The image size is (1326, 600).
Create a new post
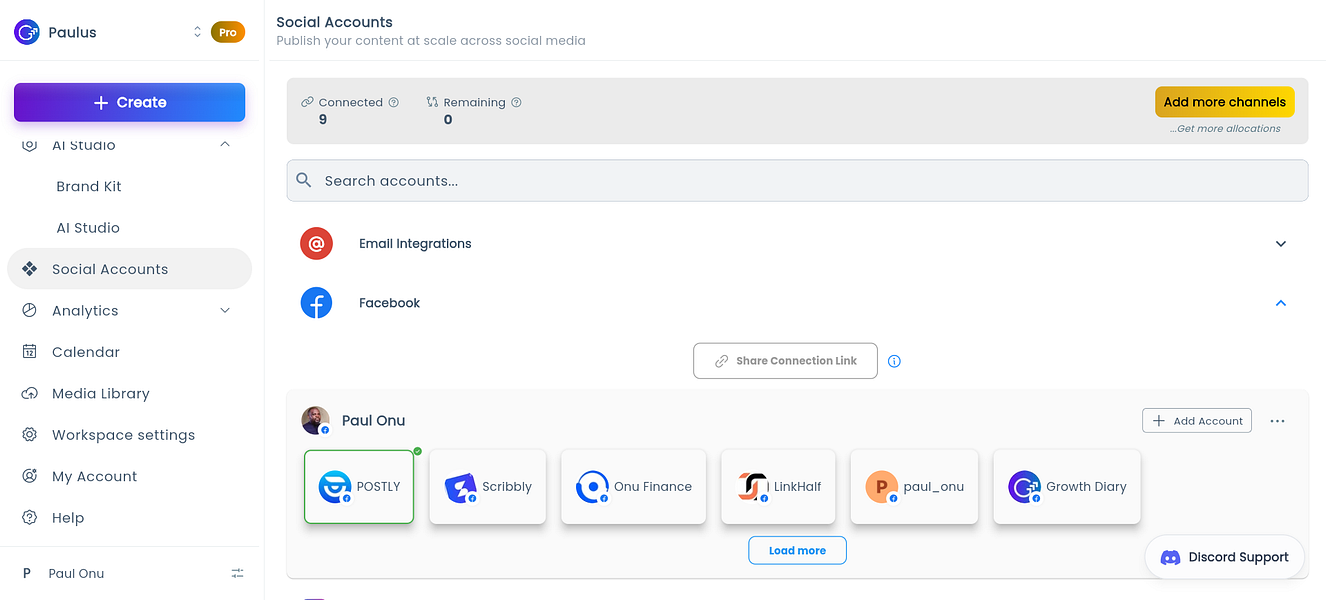click(129, 102)
